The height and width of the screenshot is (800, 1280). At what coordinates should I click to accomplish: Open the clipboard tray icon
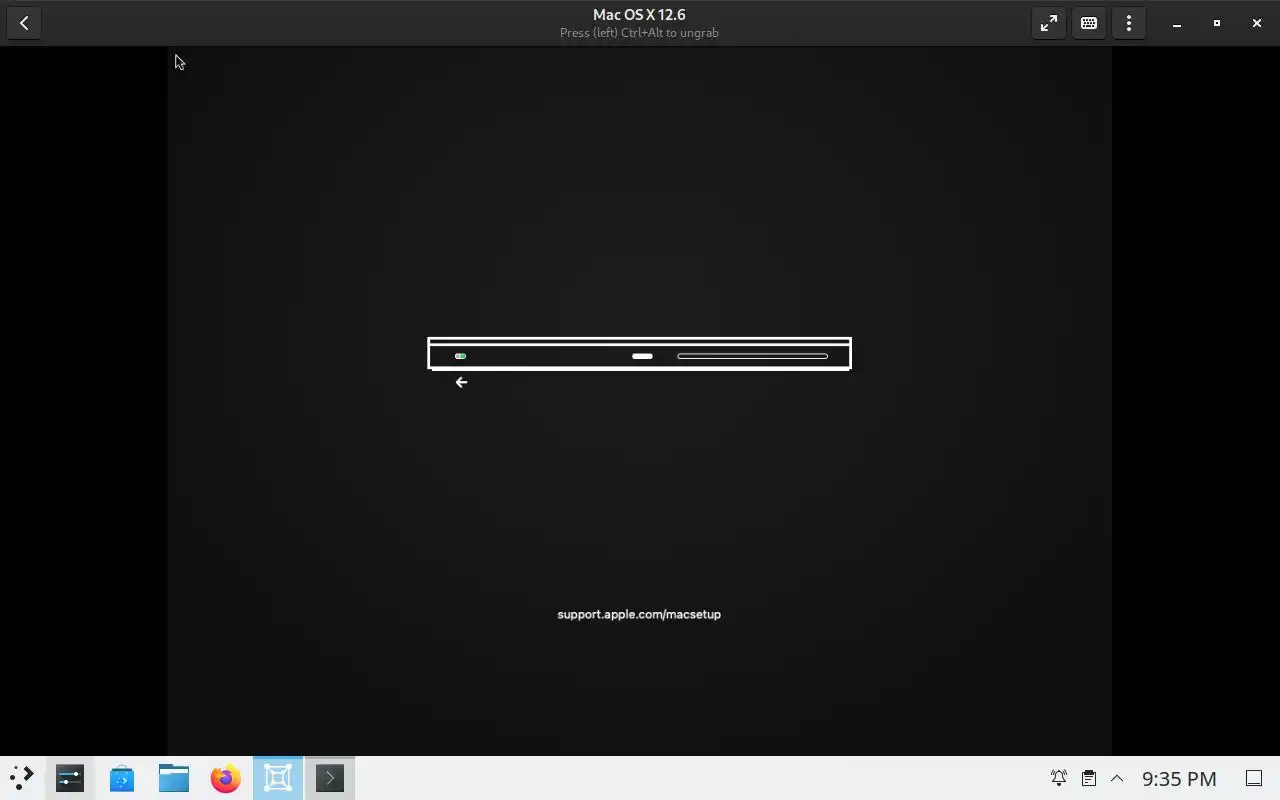pyautogui.click(x=1089, y=778)
